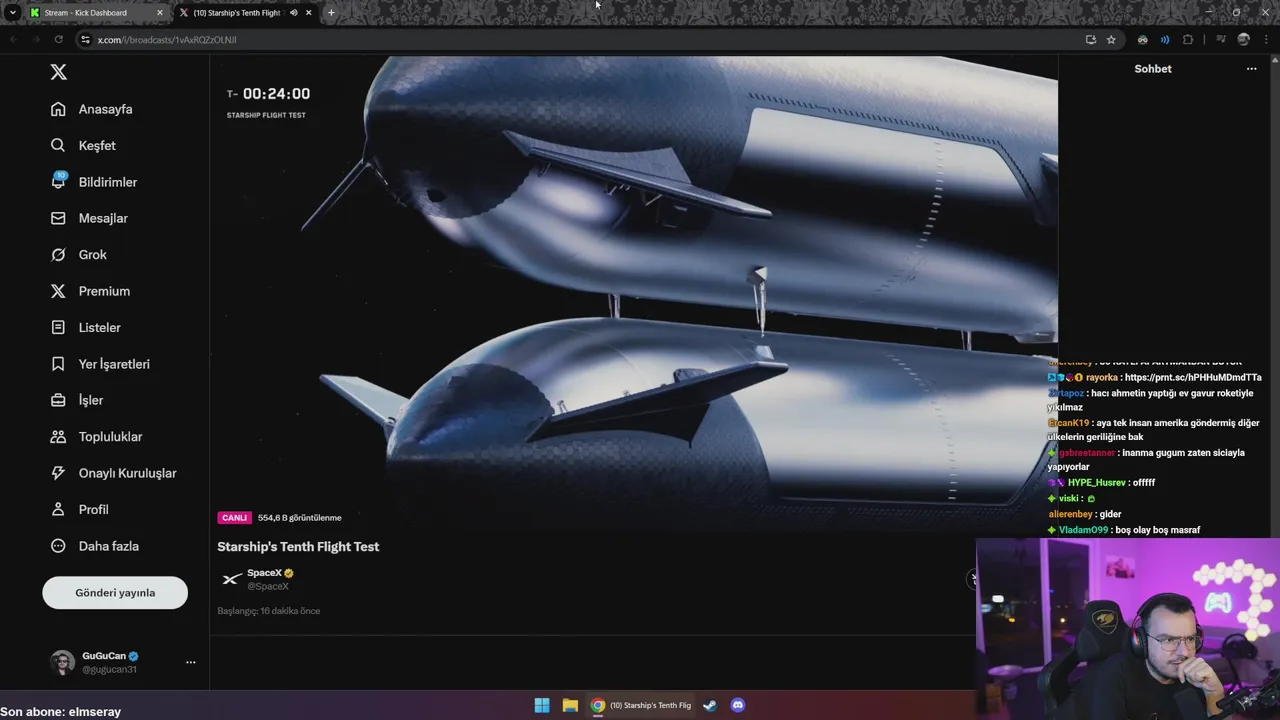Viewport: 1280px width, 720px height.
Task: Click the Keşfet magnifier icon
Action: click(58, 146)
